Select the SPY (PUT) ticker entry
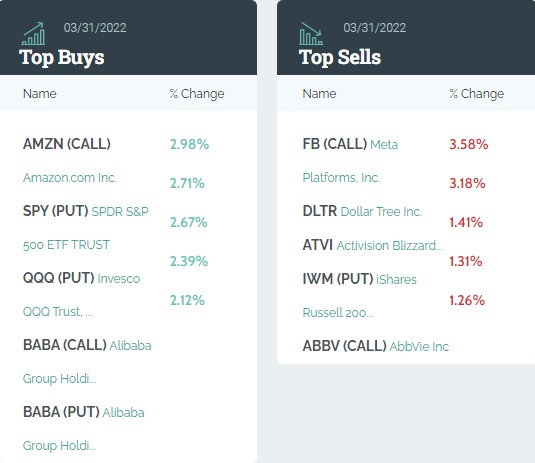Image resolution: width=535 pixels, height=463 pixels. click(56, 211)
